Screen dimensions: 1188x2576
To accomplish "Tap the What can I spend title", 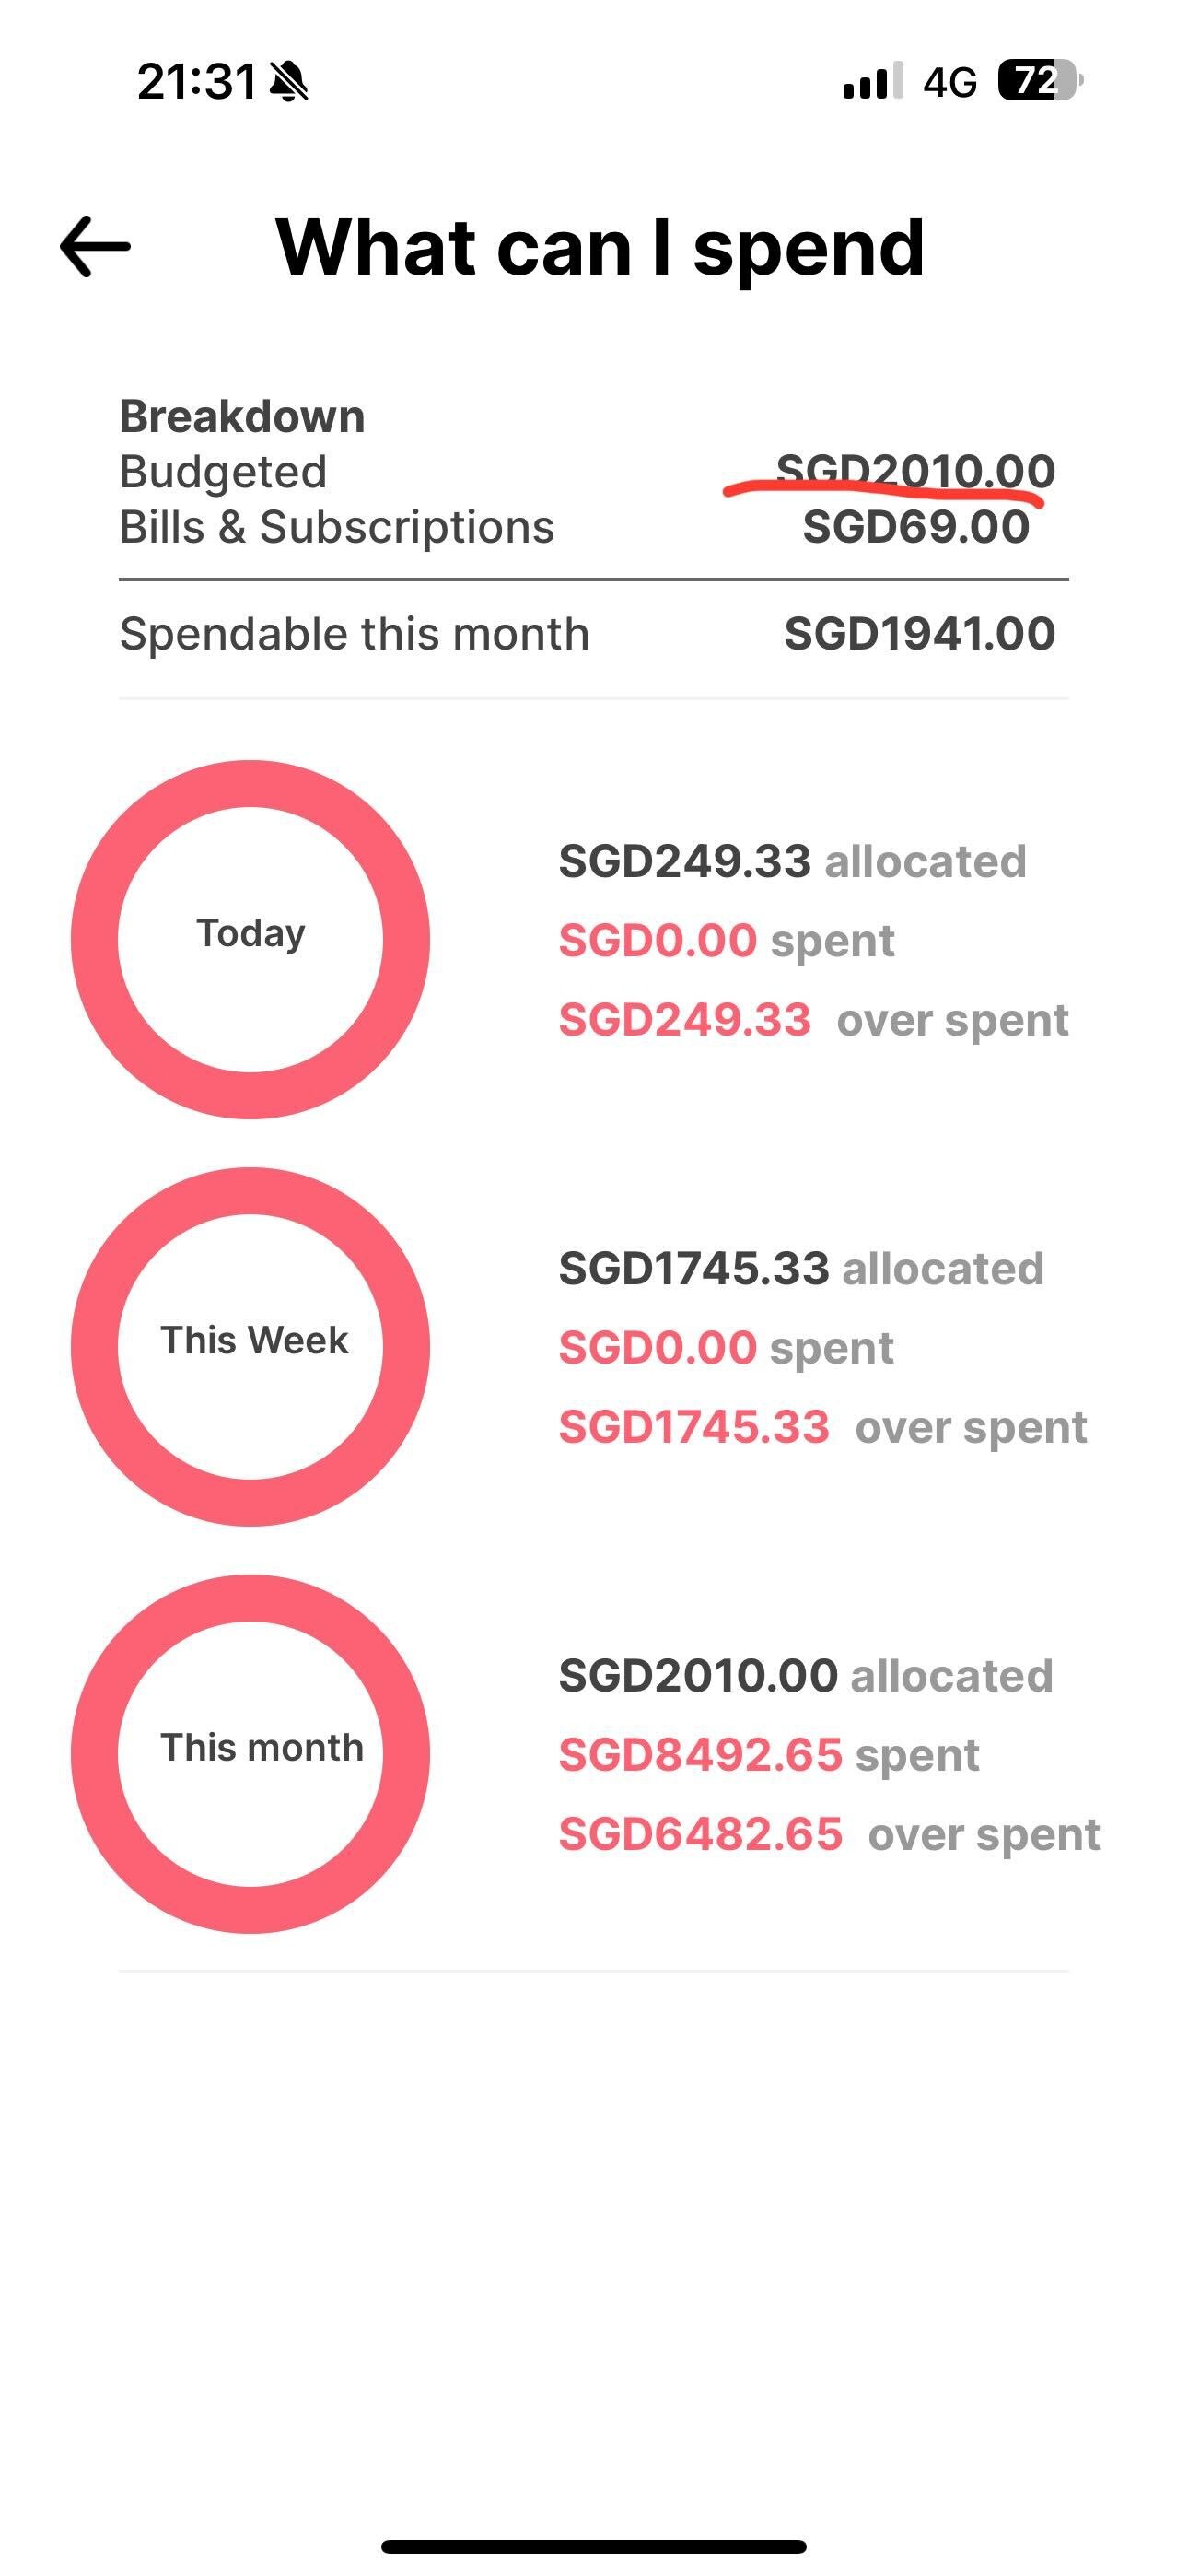I will (600, 247).
